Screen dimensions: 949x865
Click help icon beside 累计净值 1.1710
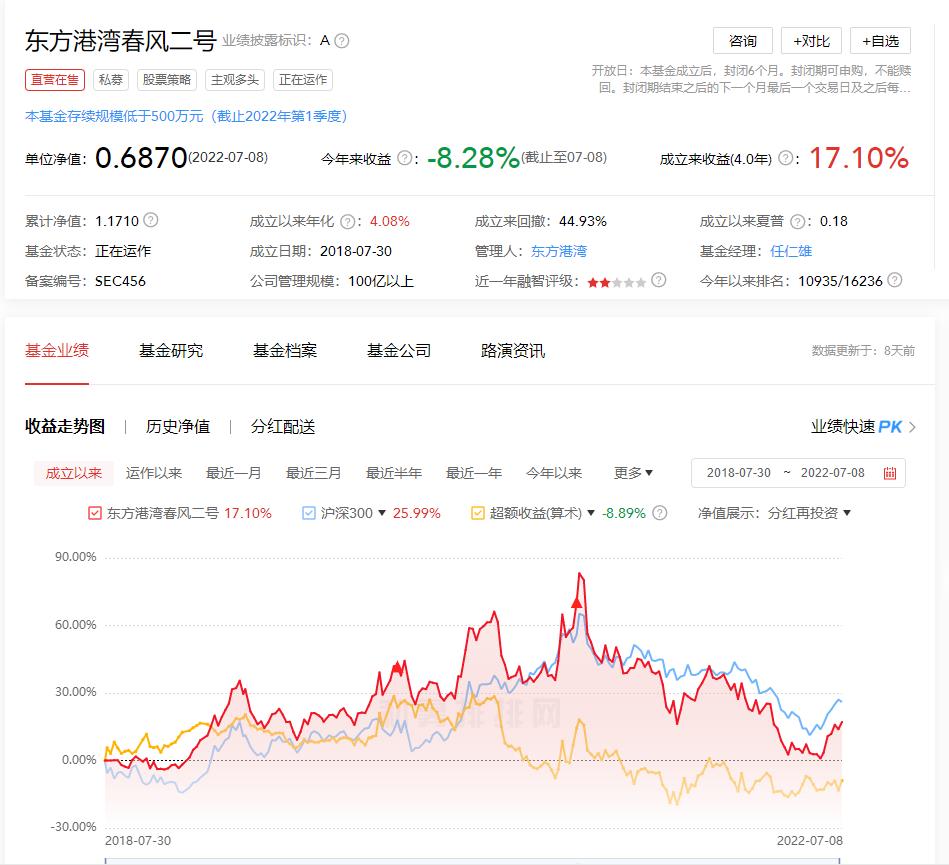[x=151, y=220]
